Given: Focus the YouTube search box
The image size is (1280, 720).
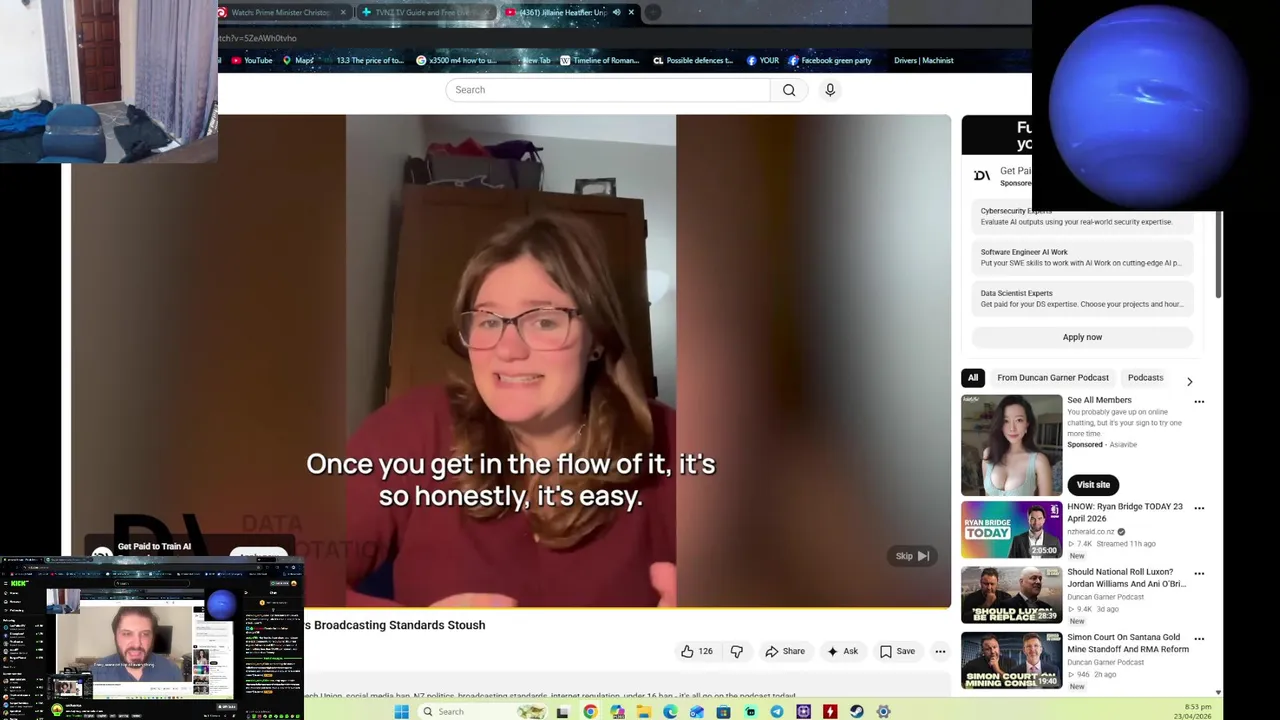Looking at the screenshot, I should tap(608, 90).
